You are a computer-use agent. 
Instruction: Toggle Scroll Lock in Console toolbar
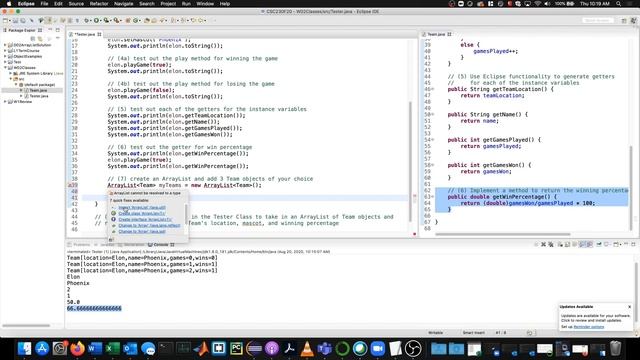tap(567, 244)
